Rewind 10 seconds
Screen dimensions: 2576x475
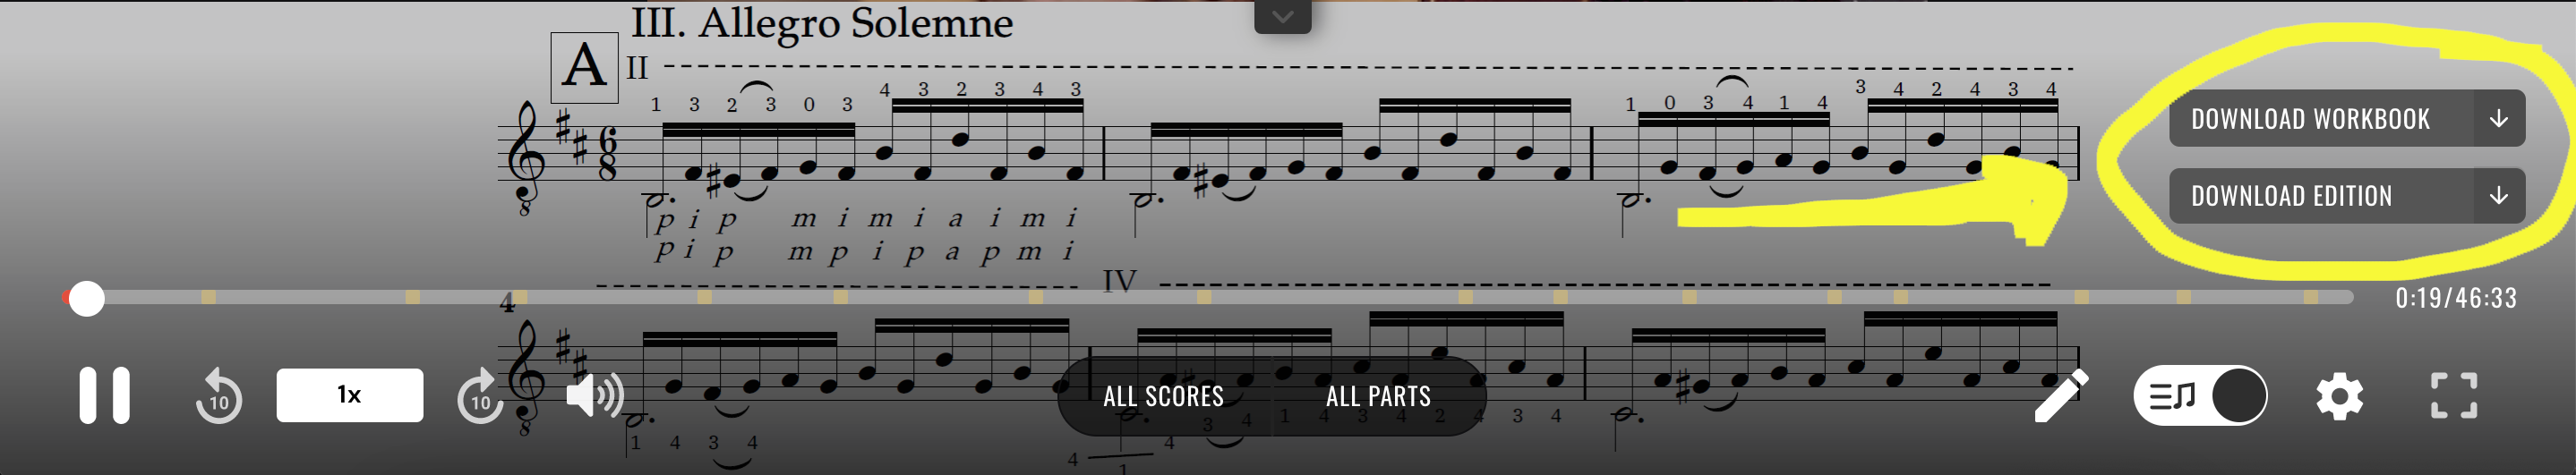[219, 396]
